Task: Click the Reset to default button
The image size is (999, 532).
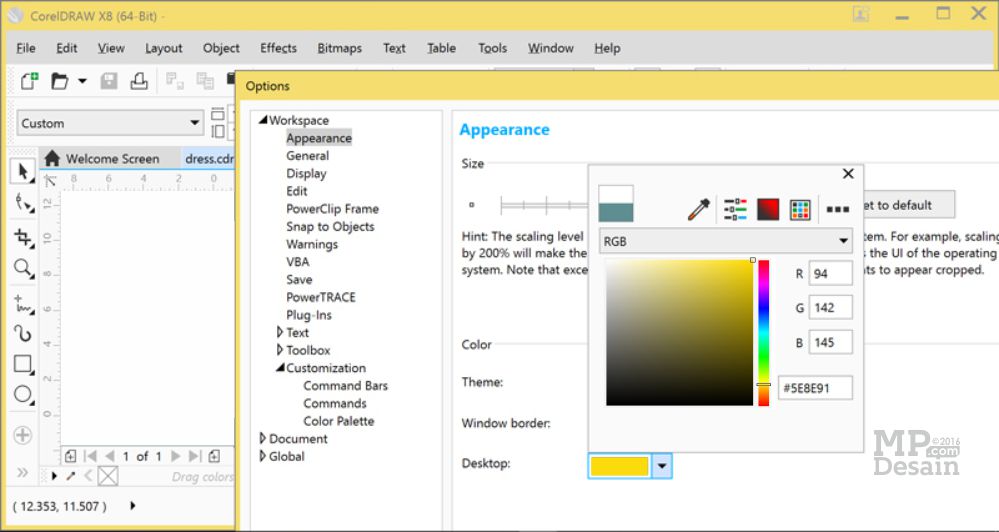Action: click(909, 205)
